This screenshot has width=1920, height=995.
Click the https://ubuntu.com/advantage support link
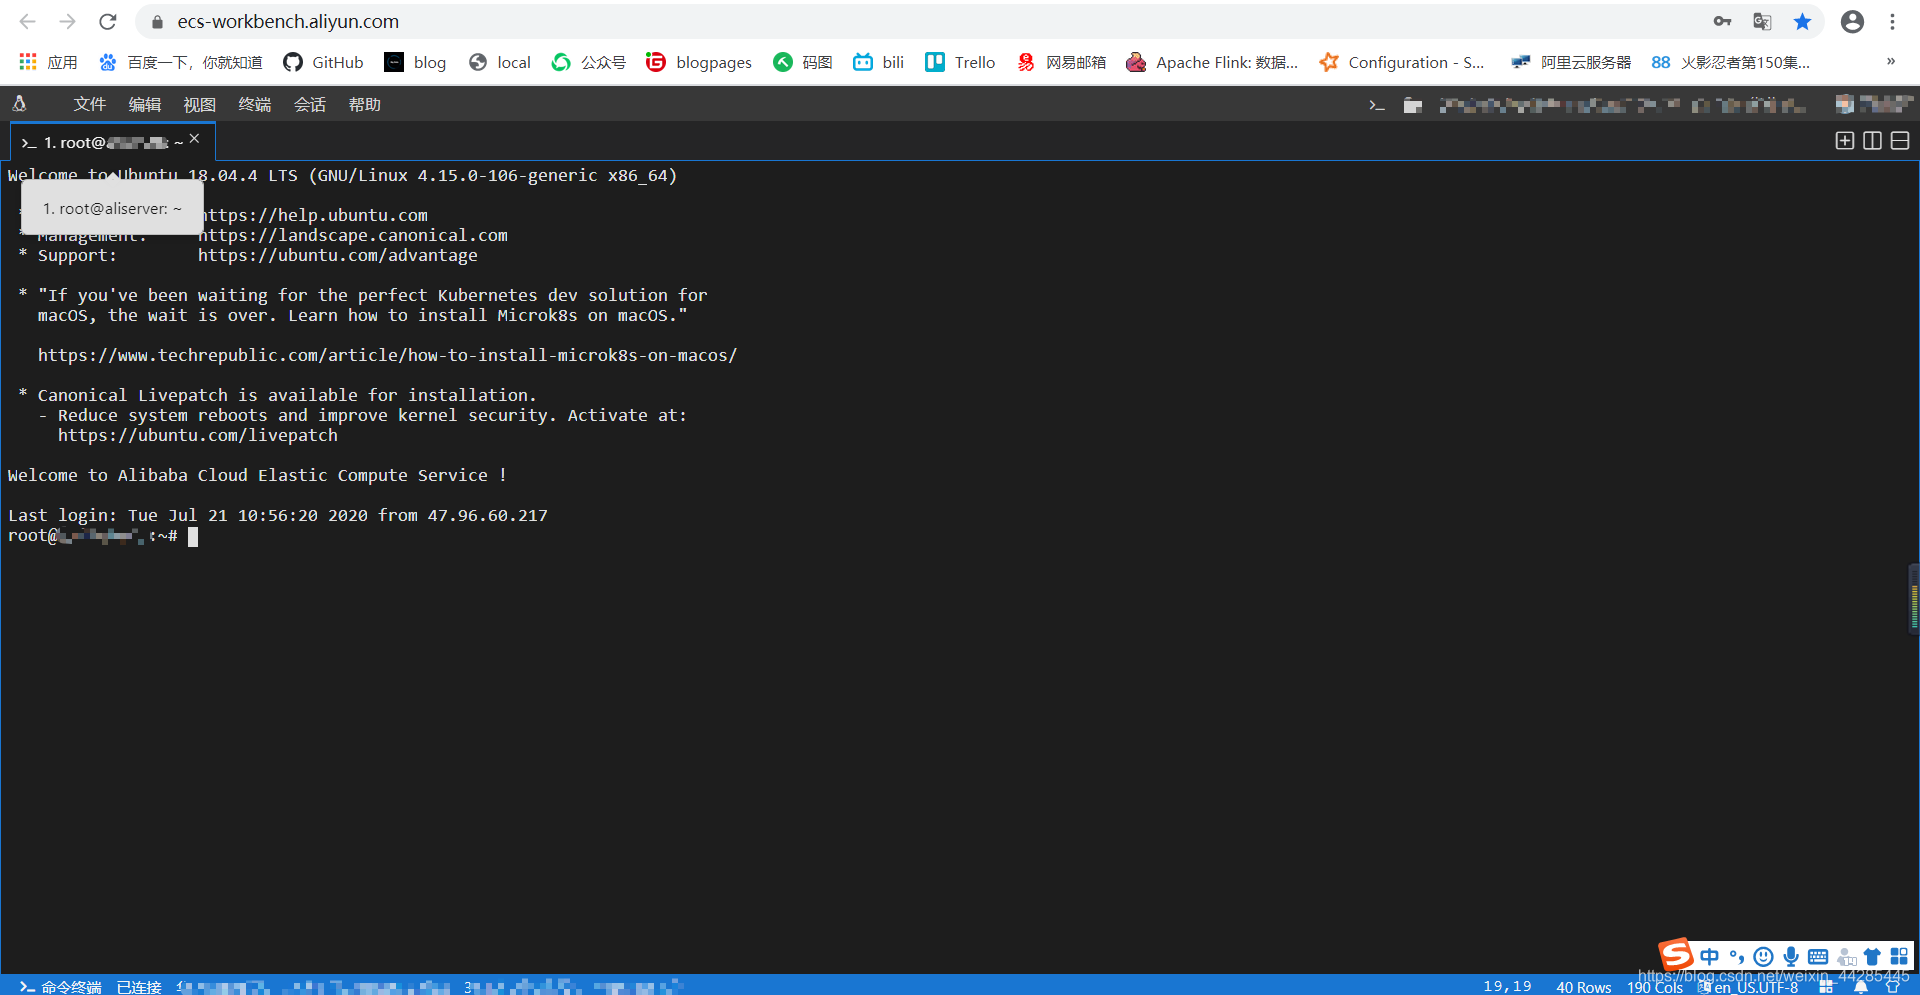pyautogui.click(x=337, y=255)
